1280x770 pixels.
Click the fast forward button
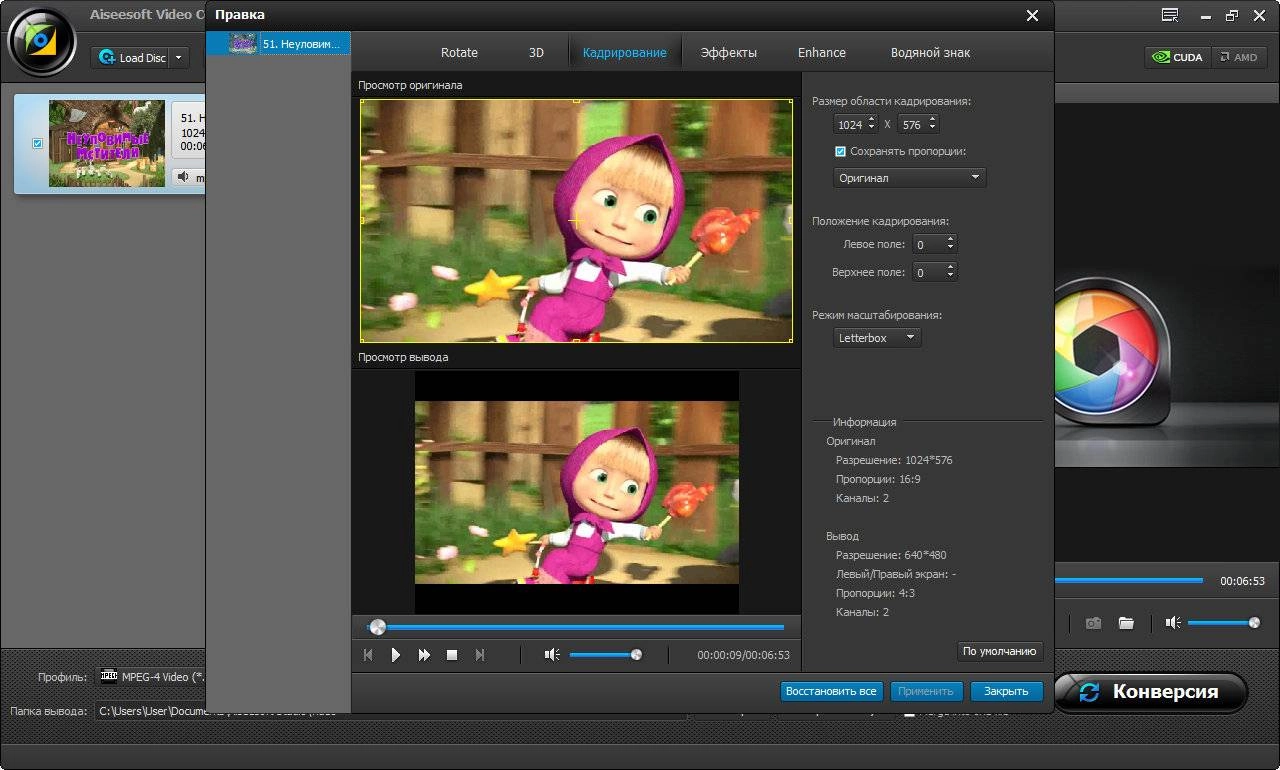coord(424,655)
